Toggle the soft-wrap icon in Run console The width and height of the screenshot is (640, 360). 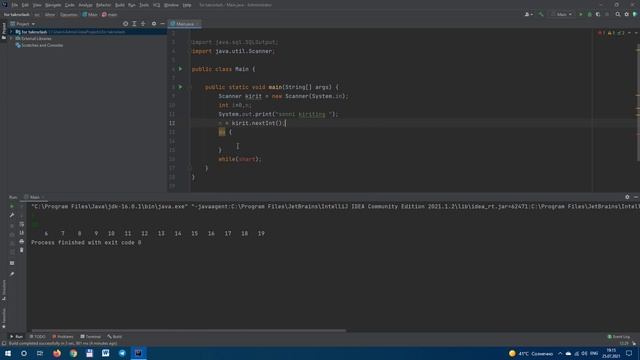[x=22, y=224]
